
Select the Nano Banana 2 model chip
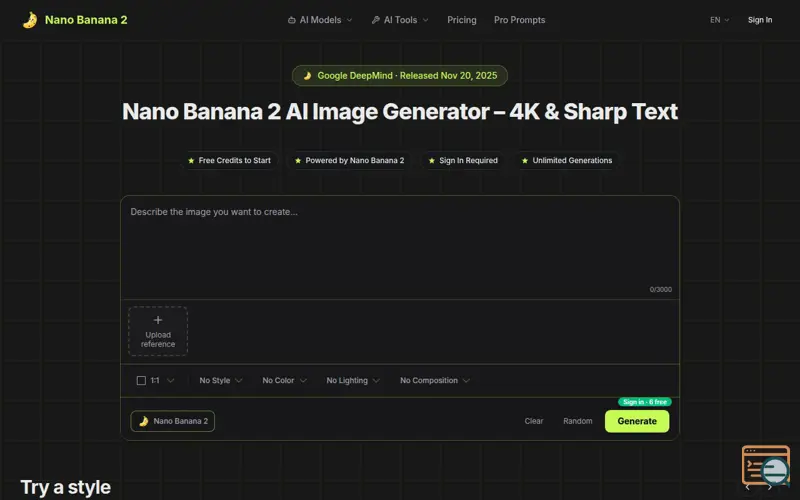coord(172,421)
